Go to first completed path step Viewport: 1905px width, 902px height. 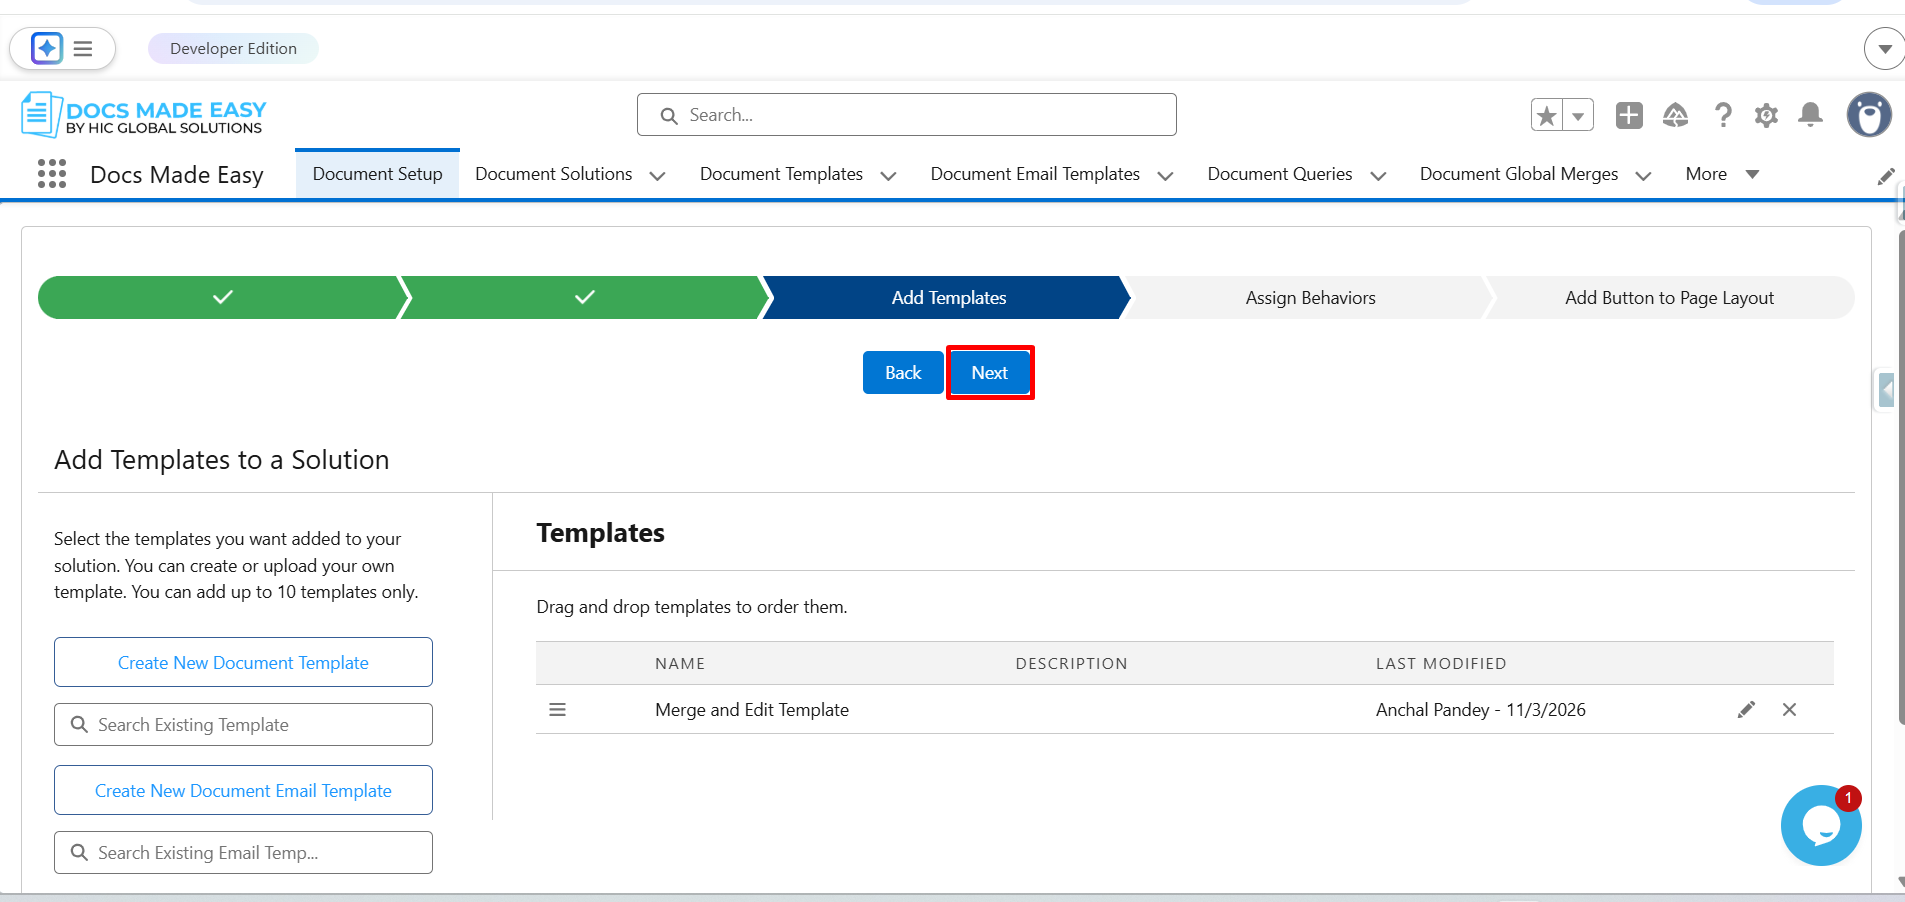(x=221, y=298)
